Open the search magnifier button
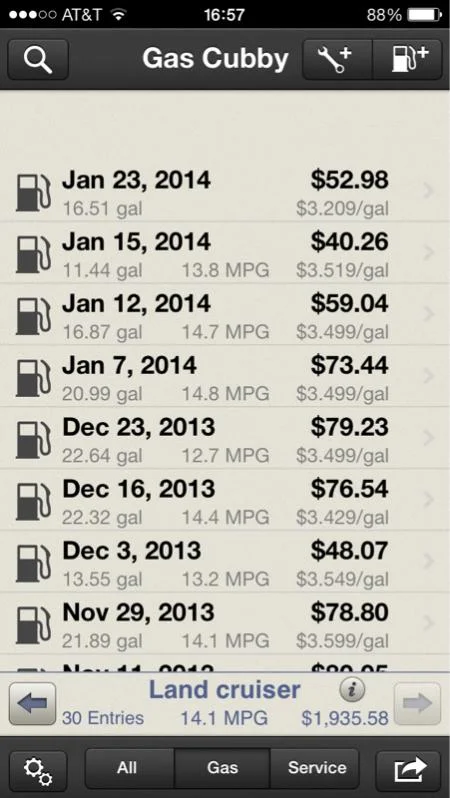Screen dimensions: 450x798 pyautogui.click(x=38, y=60)
